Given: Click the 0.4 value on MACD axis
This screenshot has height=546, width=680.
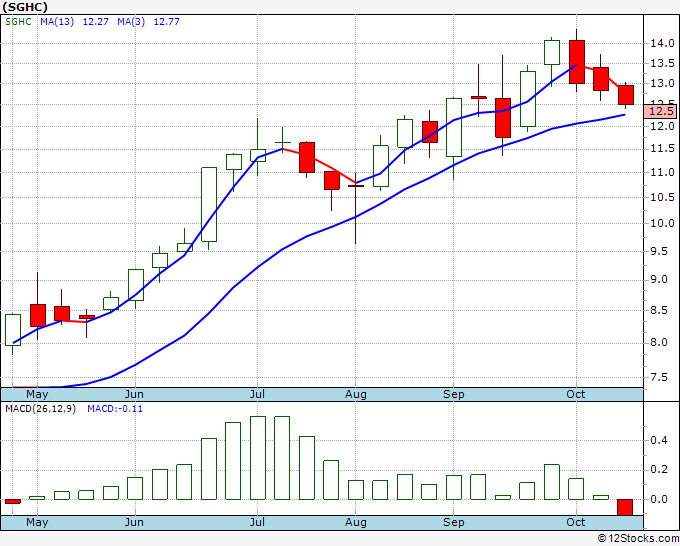Looking at the screenshot, I should point(658,440).
